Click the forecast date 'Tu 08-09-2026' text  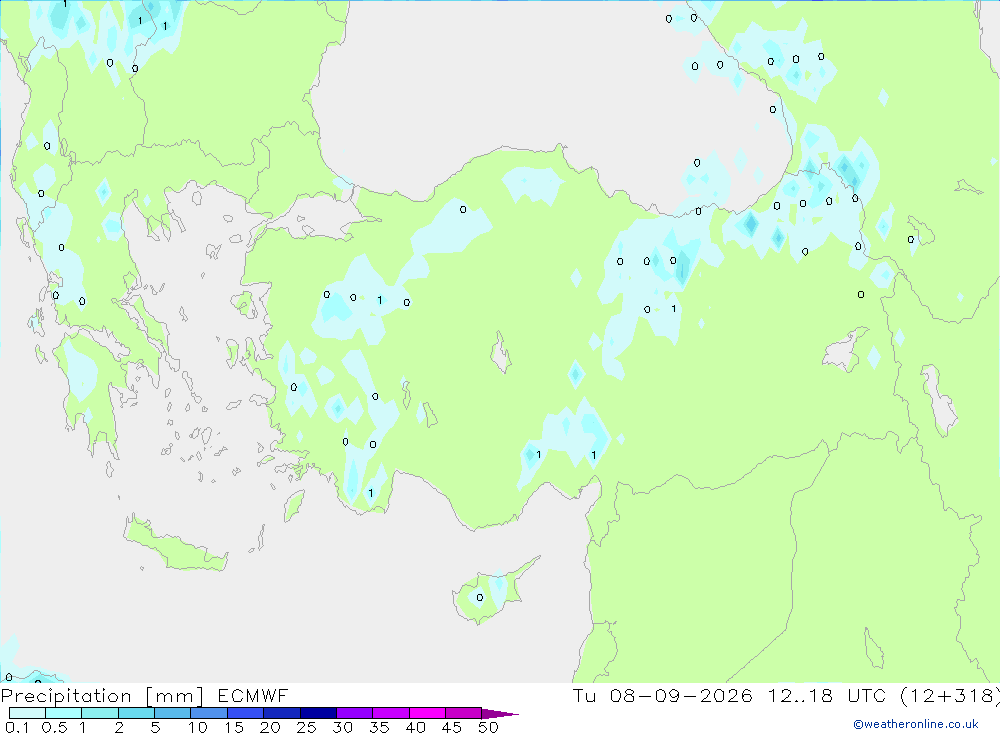click(662, 696)
